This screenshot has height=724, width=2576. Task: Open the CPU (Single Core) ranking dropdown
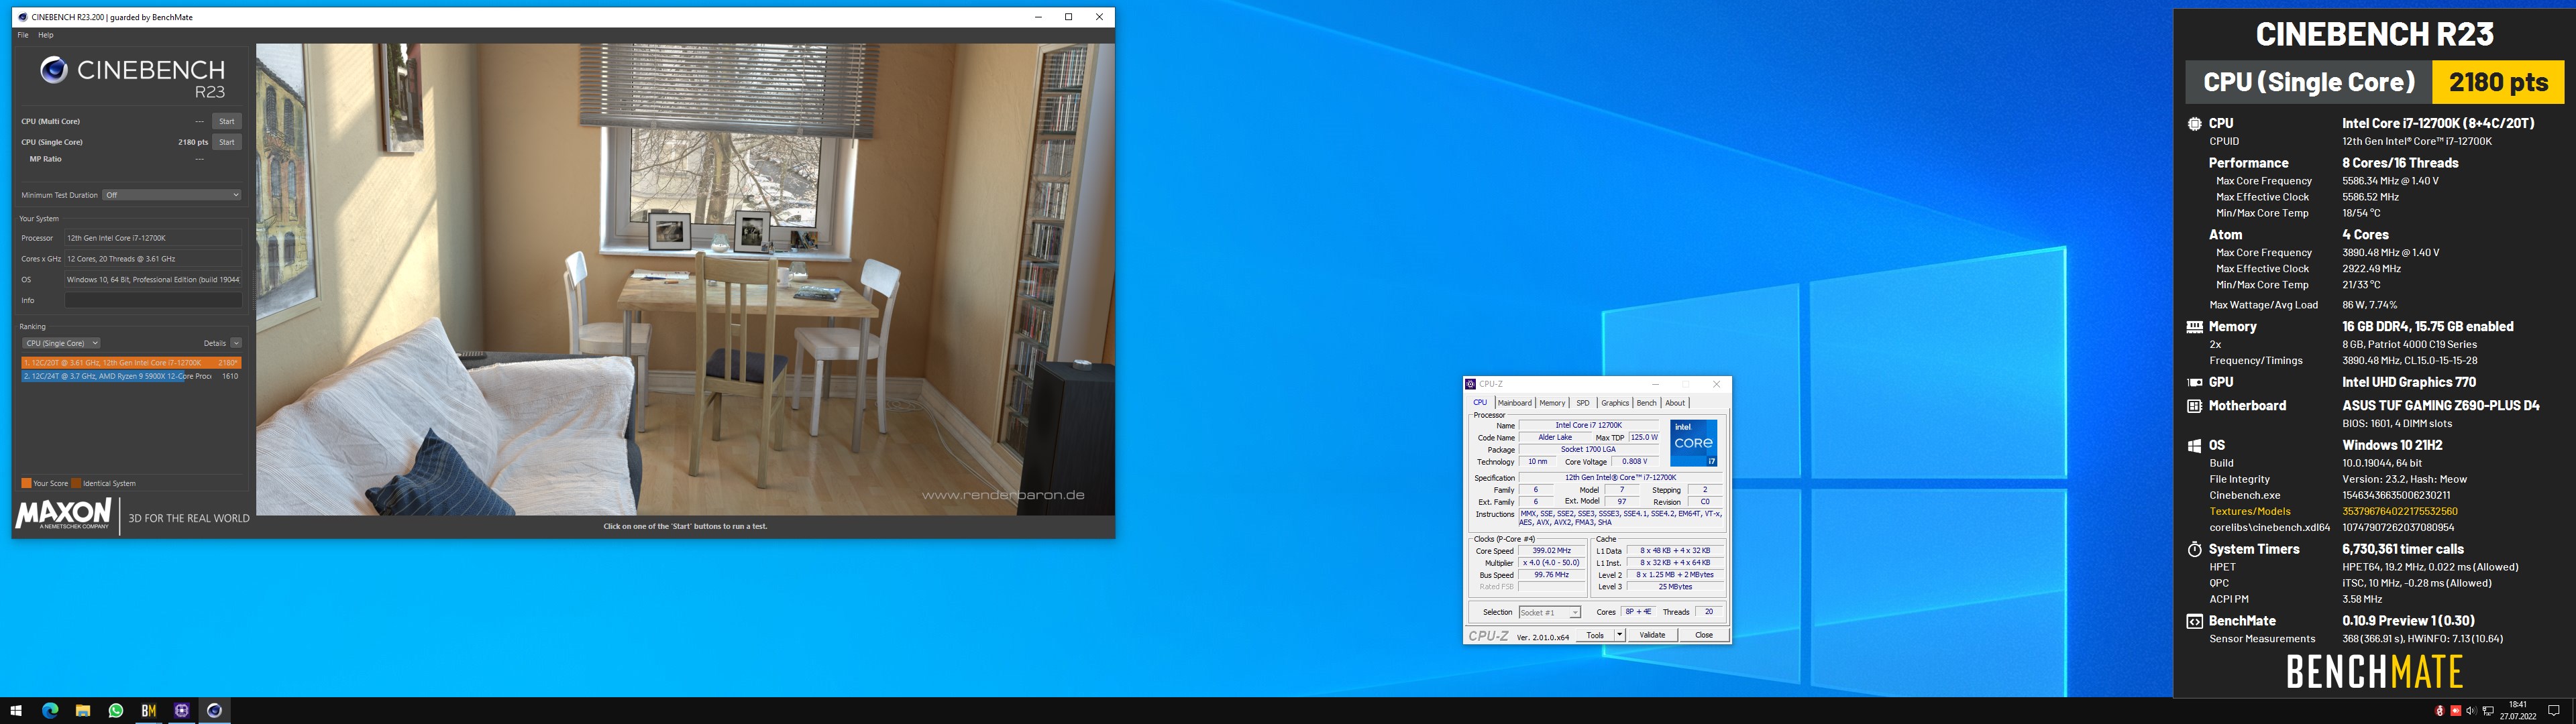tap(61, 343)
